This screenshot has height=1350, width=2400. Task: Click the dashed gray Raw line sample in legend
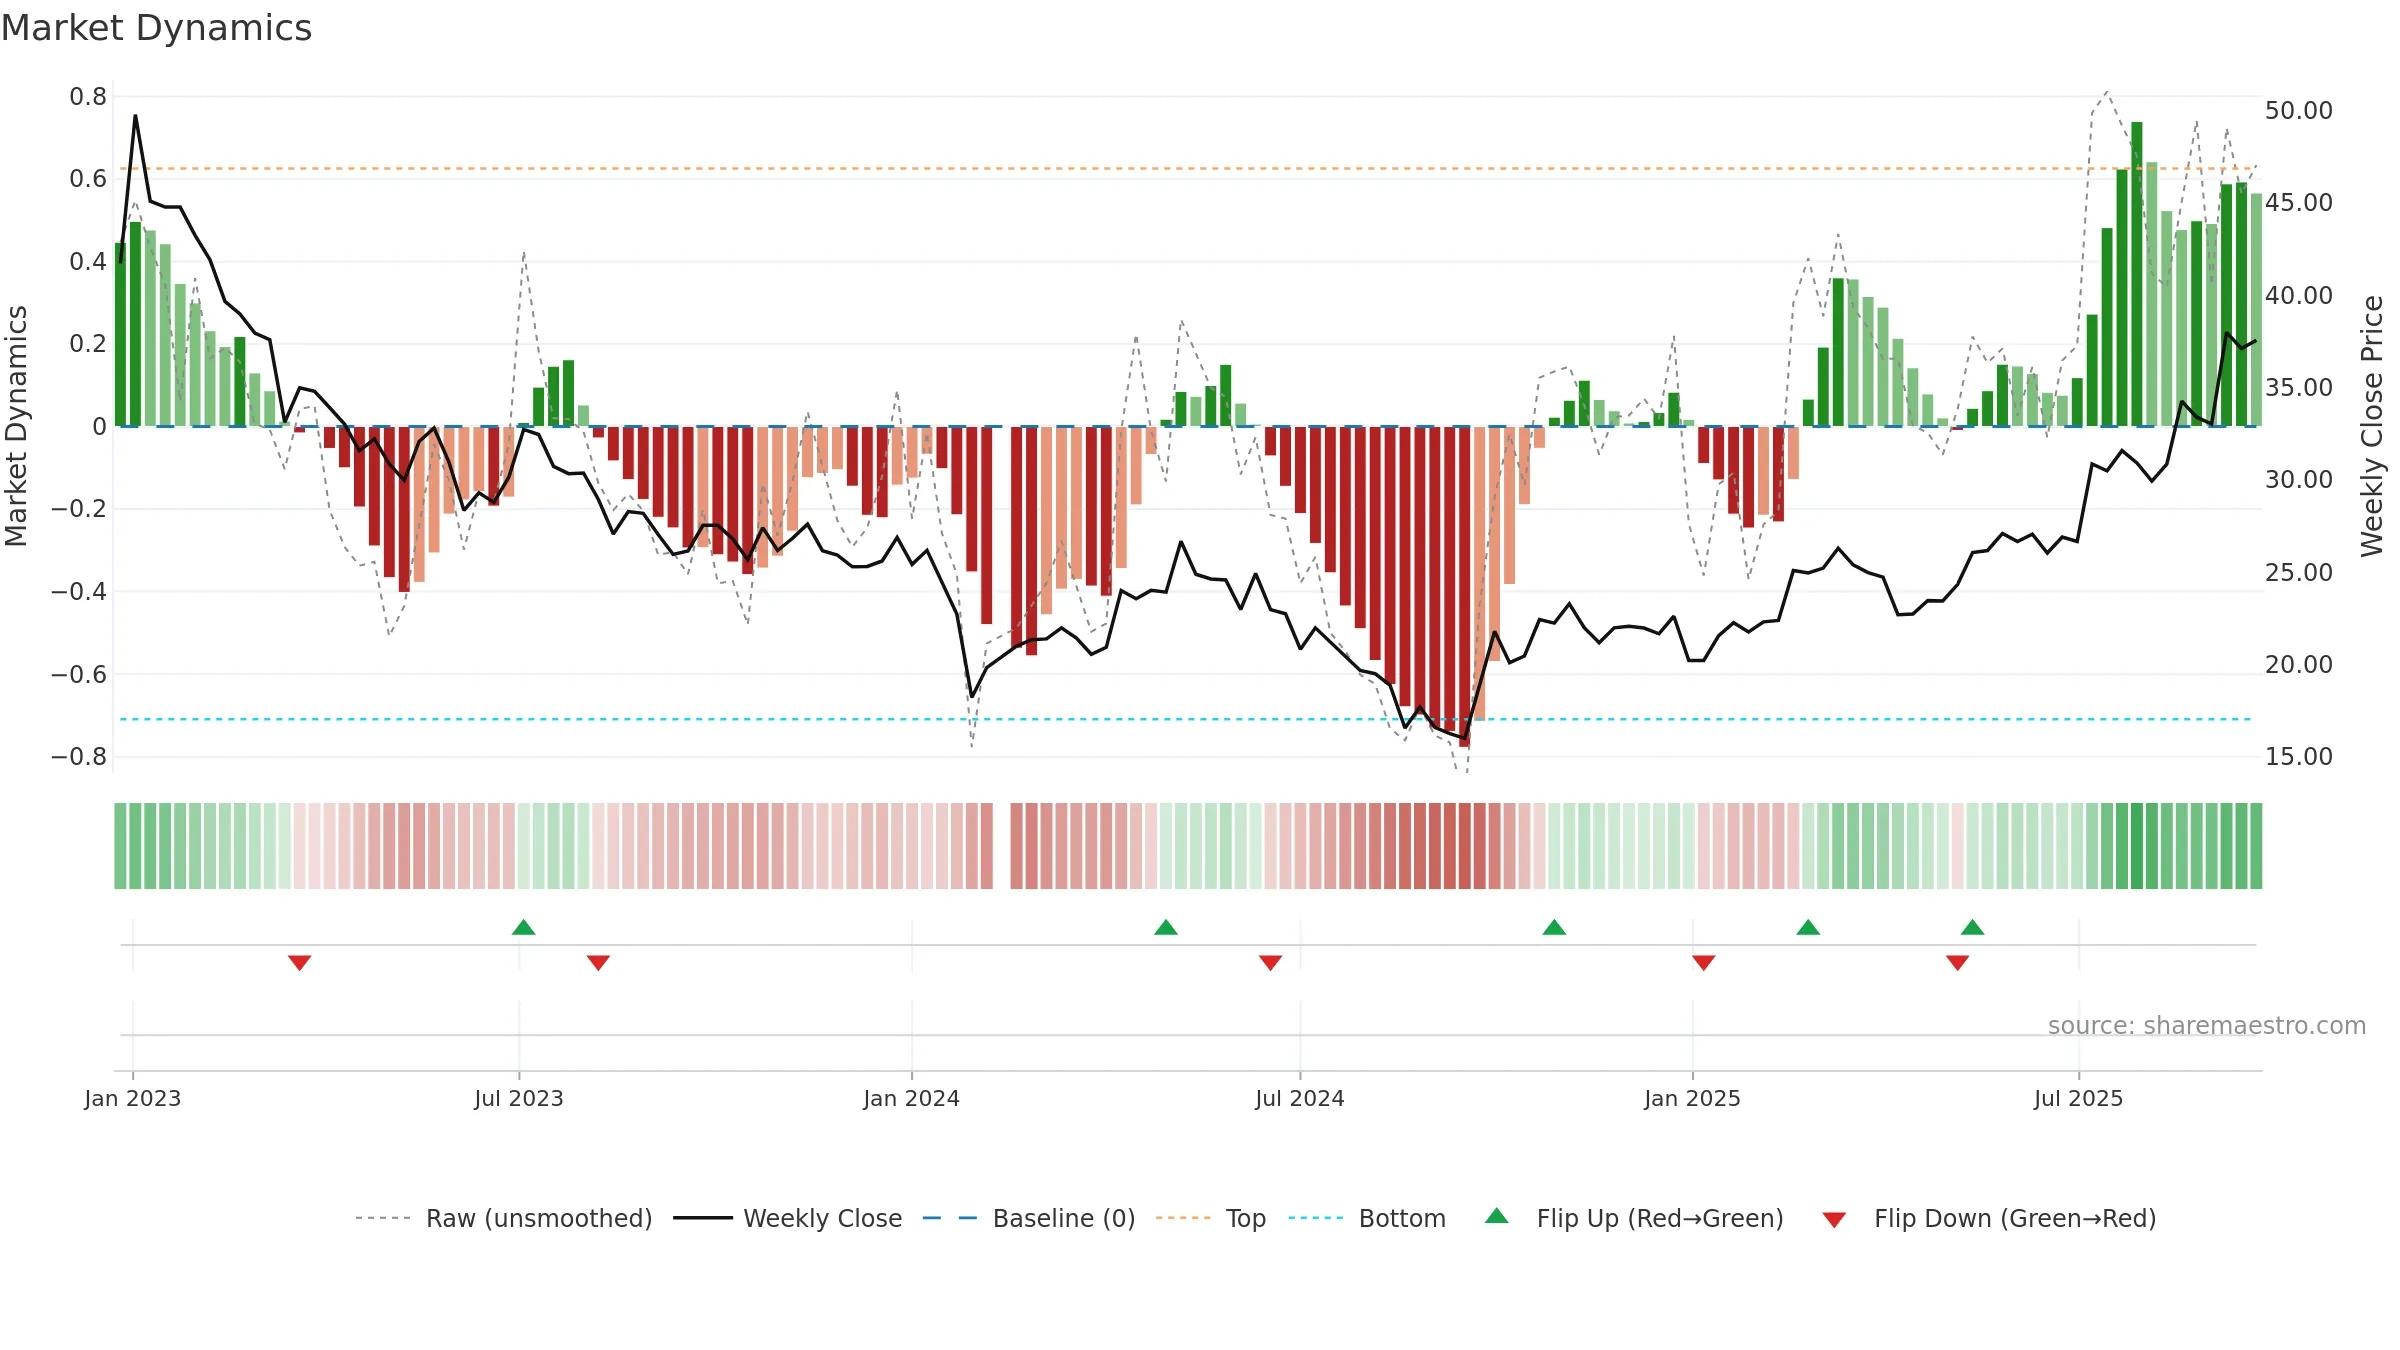point(383,1218)
